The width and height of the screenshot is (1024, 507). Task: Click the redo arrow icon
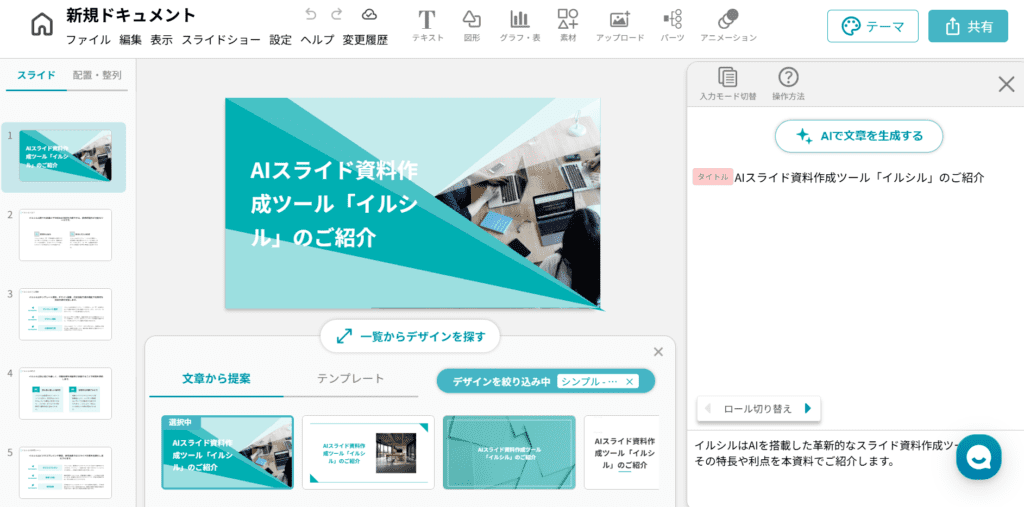[337, 14]
